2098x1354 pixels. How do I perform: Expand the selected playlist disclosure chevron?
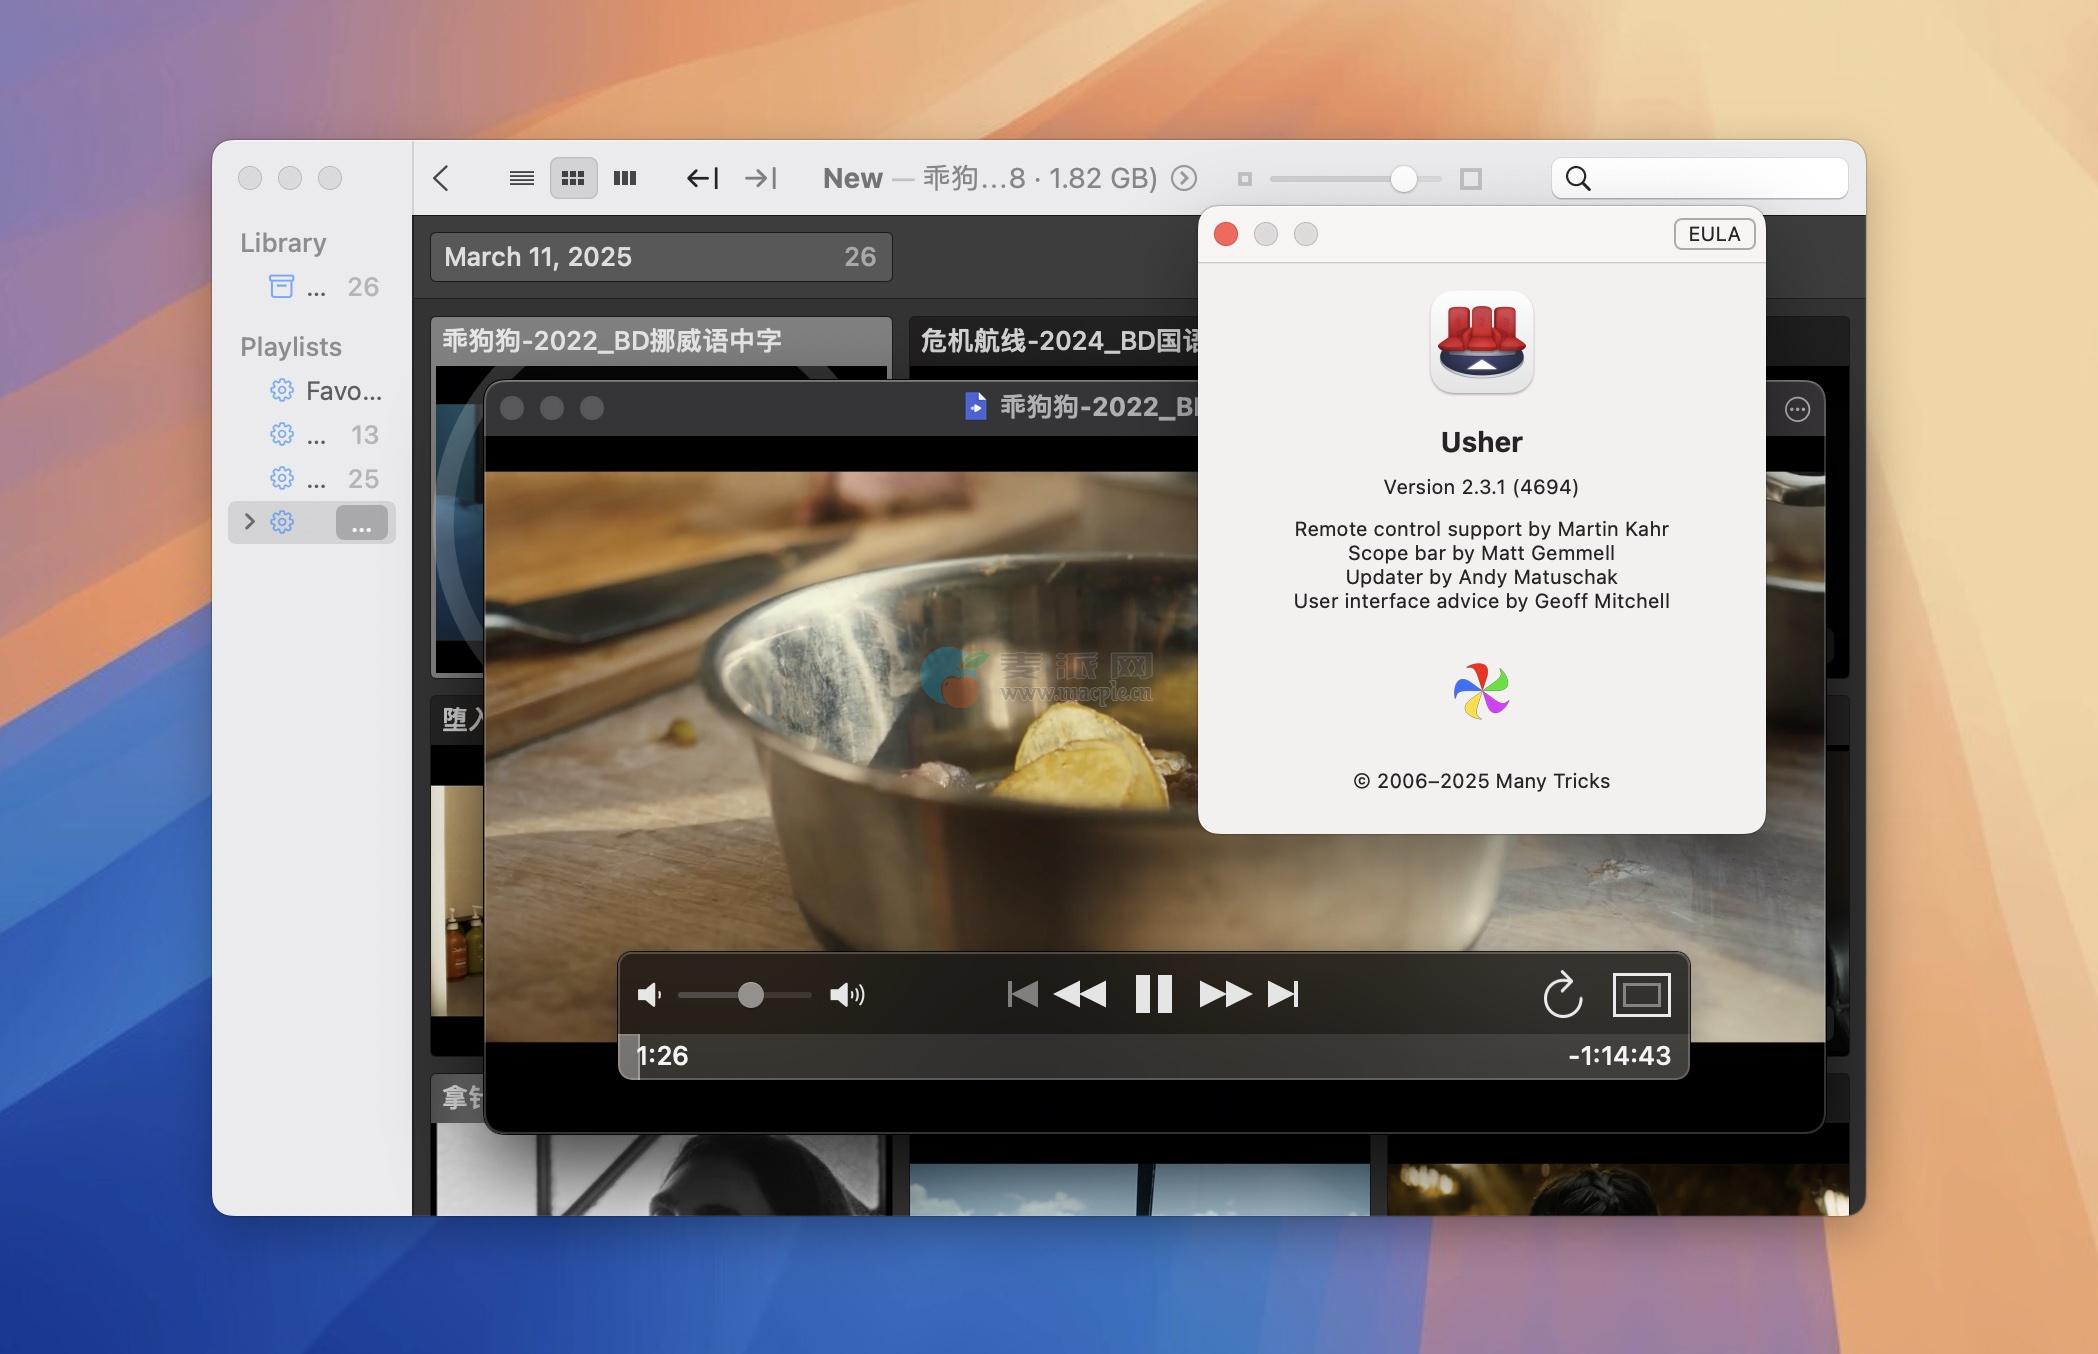click(249, 521)
